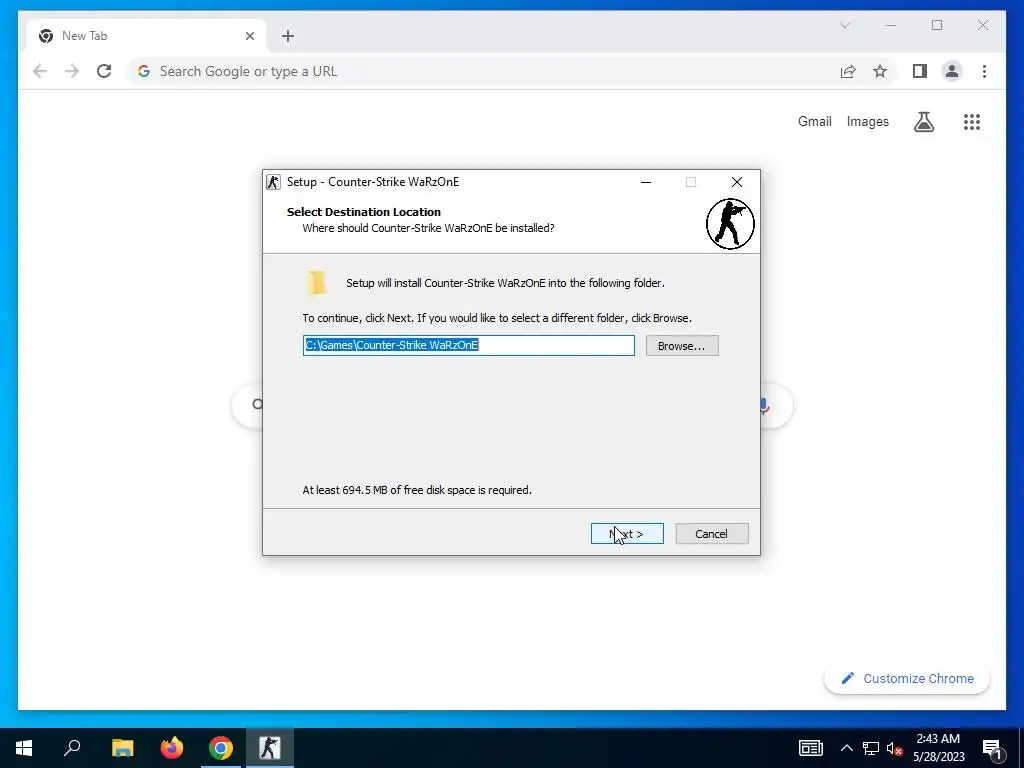The width and height of the screenshot is (1024, 768).
Task: Maximize the Chrome window
Action: pyautogui.click(x=937, y=25)
